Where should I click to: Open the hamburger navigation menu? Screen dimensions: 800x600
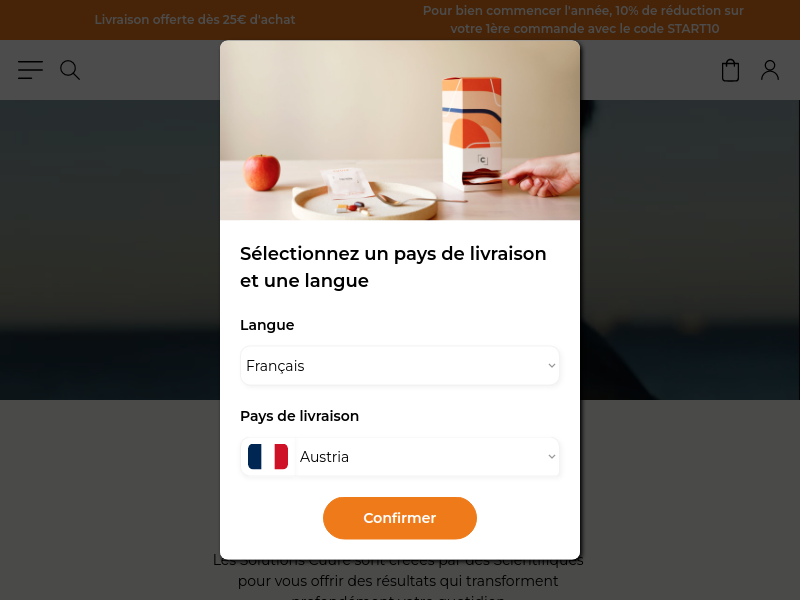coord(30,70)
